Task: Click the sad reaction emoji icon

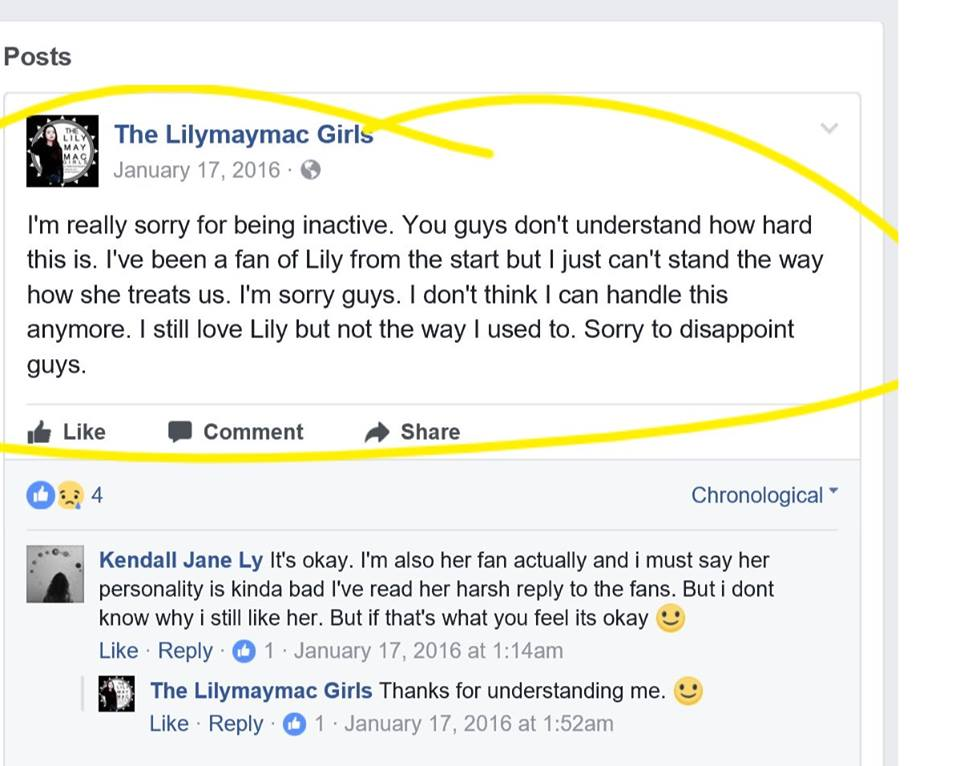Action: point(68,494)
